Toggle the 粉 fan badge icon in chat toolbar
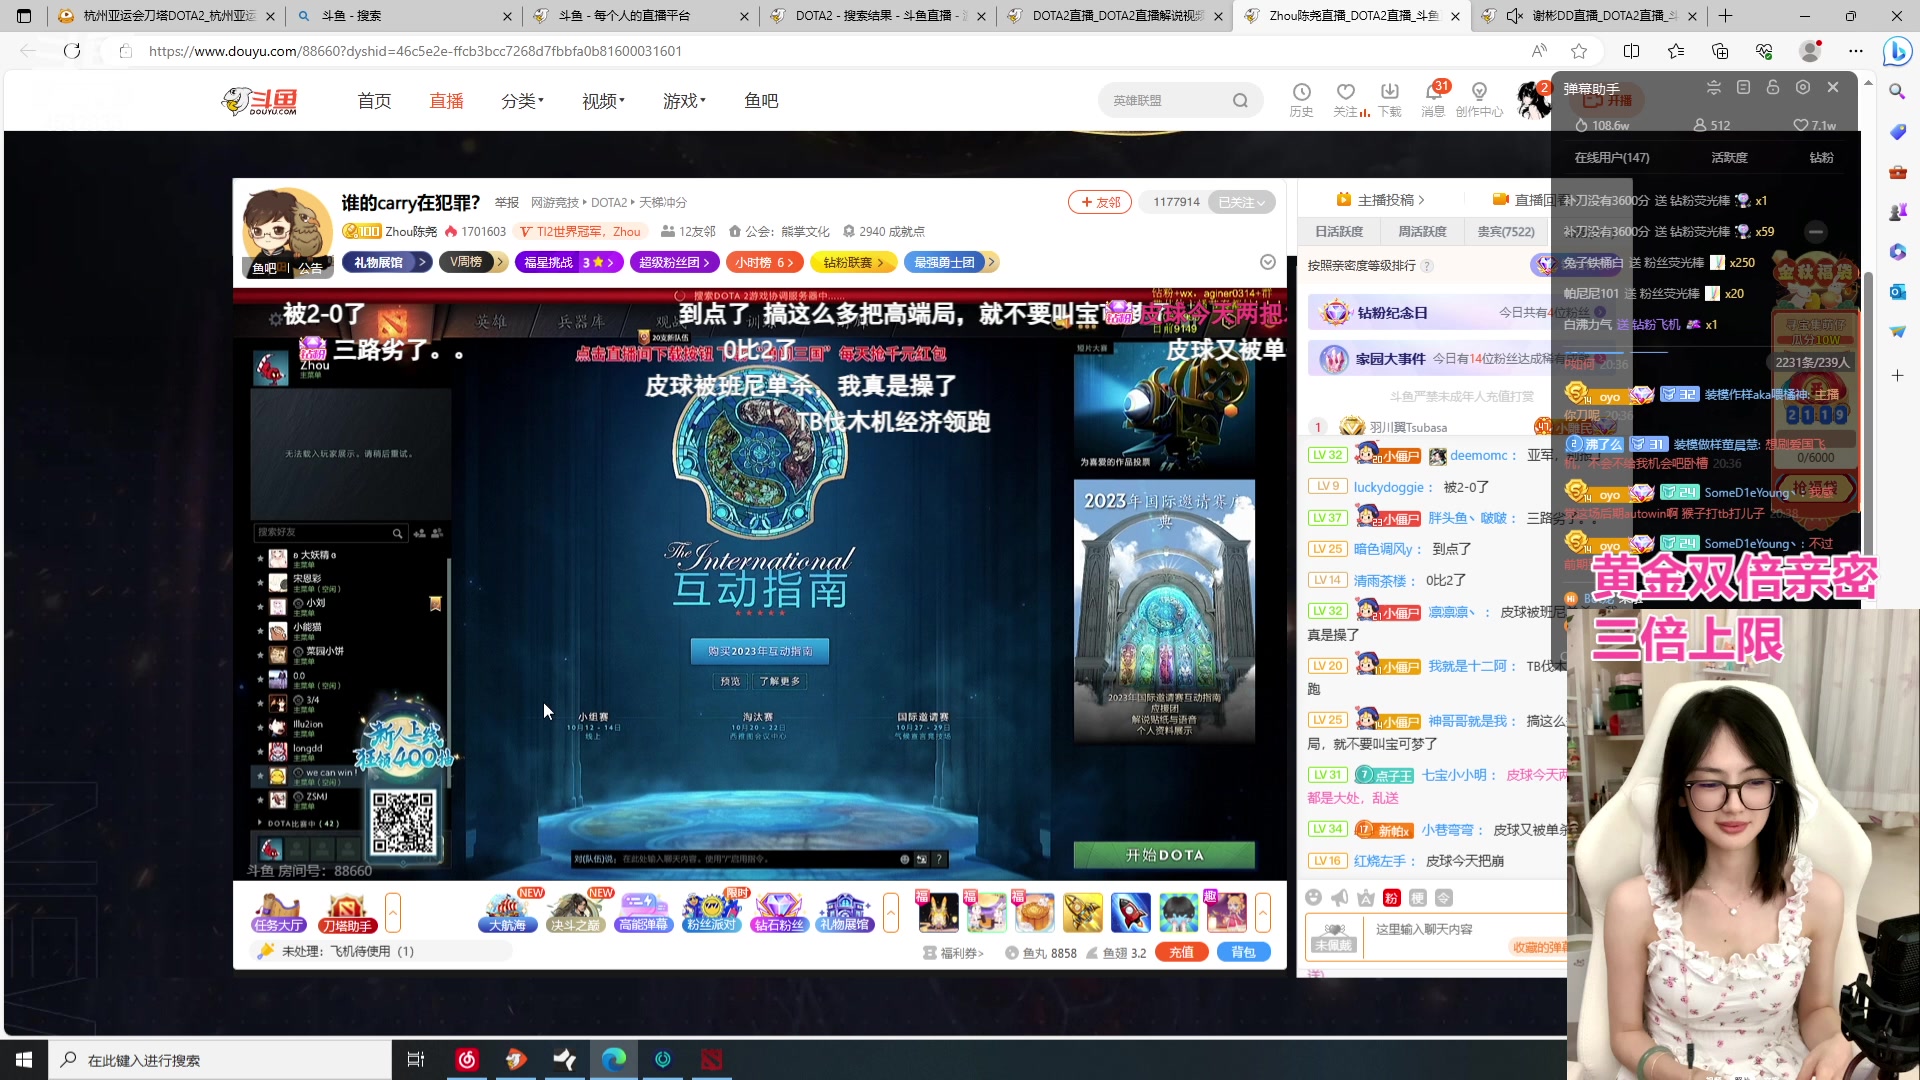The height and width of the screenshot is (1080, 1920). [x=1391, y=898]
